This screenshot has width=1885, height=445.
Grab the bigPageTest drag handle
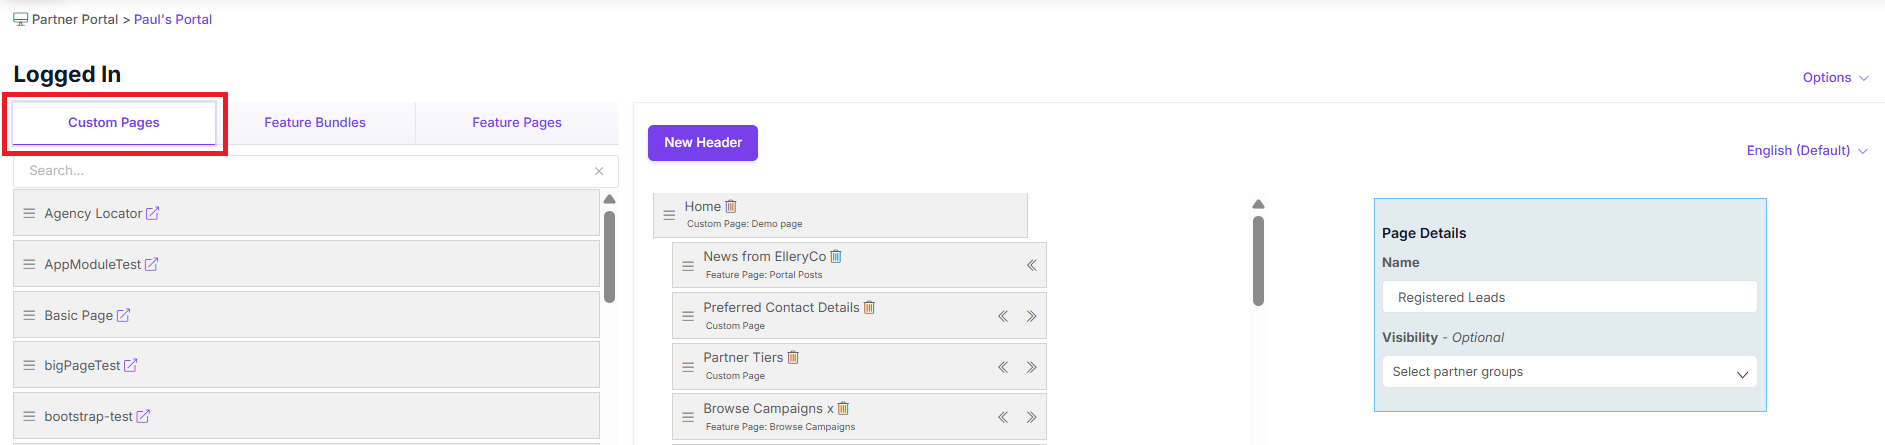pos(29,365)
